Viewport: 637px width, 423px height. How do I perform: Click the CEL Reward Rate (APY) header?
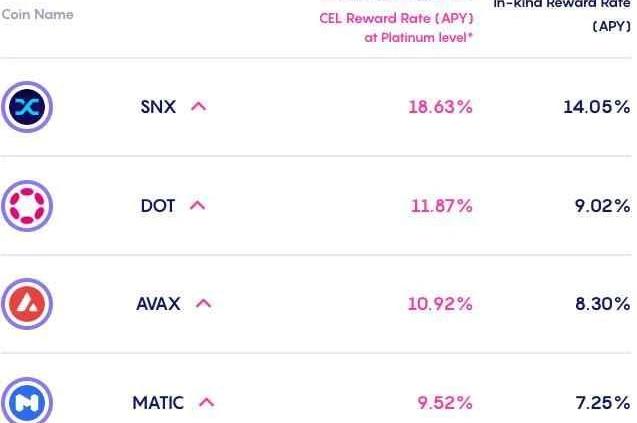coord(396,19)
